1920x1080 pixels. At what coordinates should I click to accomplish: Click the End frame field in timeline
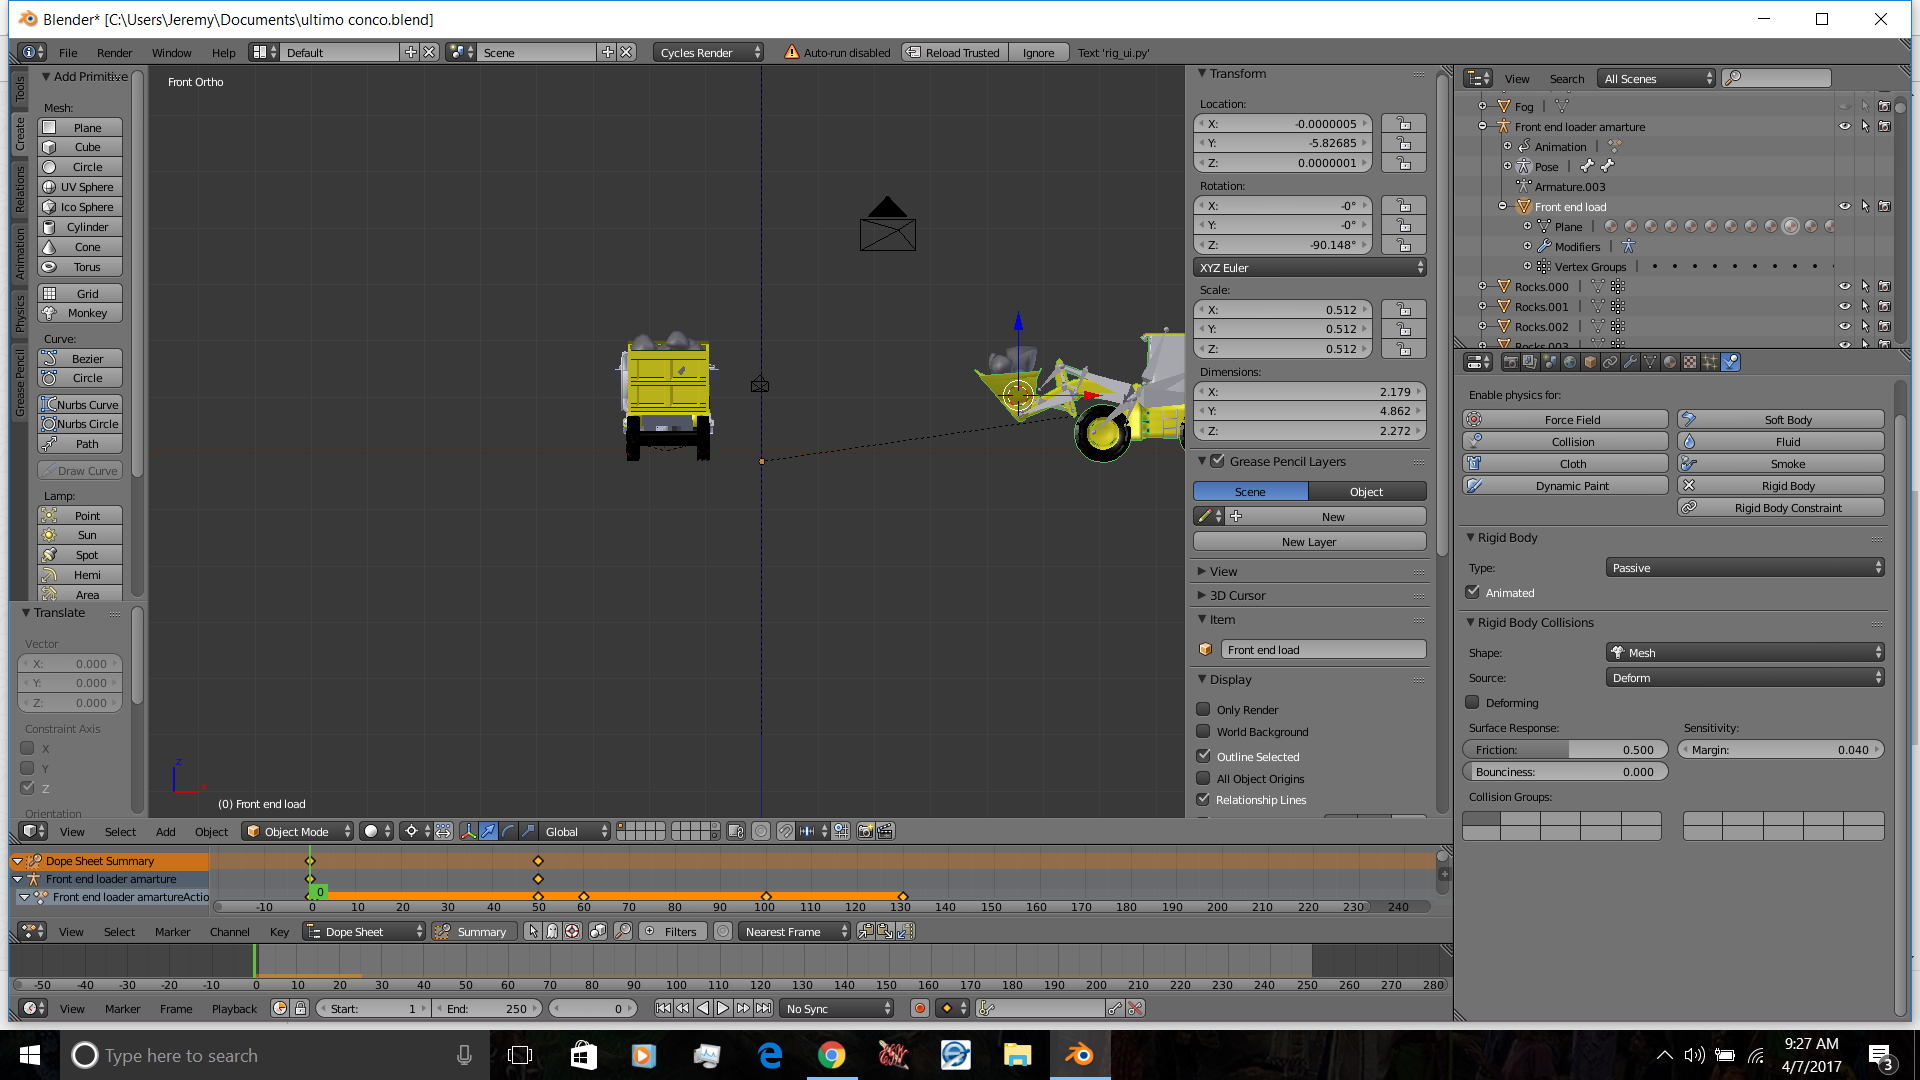[x=487, y=1009]
